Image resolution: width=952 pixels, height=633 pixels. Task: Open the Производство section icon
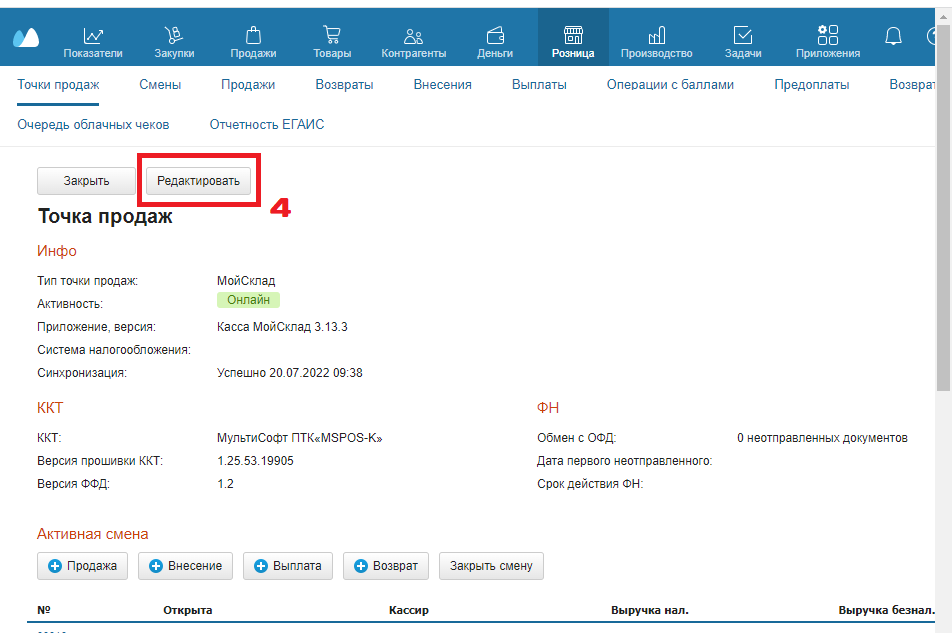pos(656,37)
